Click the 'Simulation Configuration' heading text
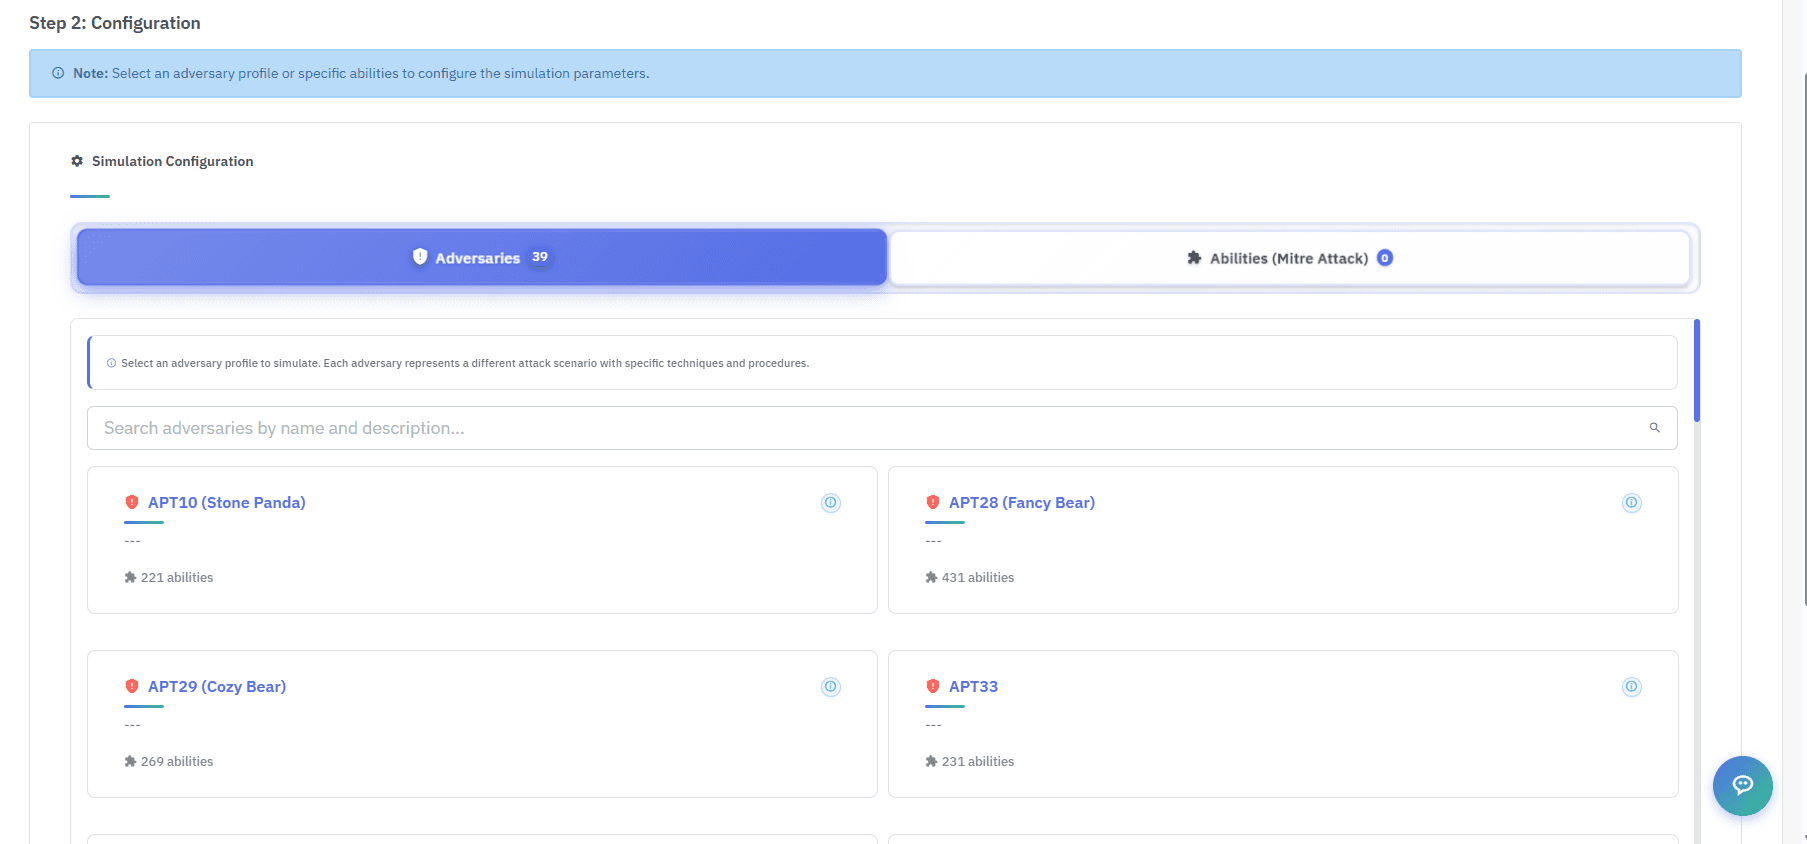This screenshot has height=844, width=1807. 173,161
